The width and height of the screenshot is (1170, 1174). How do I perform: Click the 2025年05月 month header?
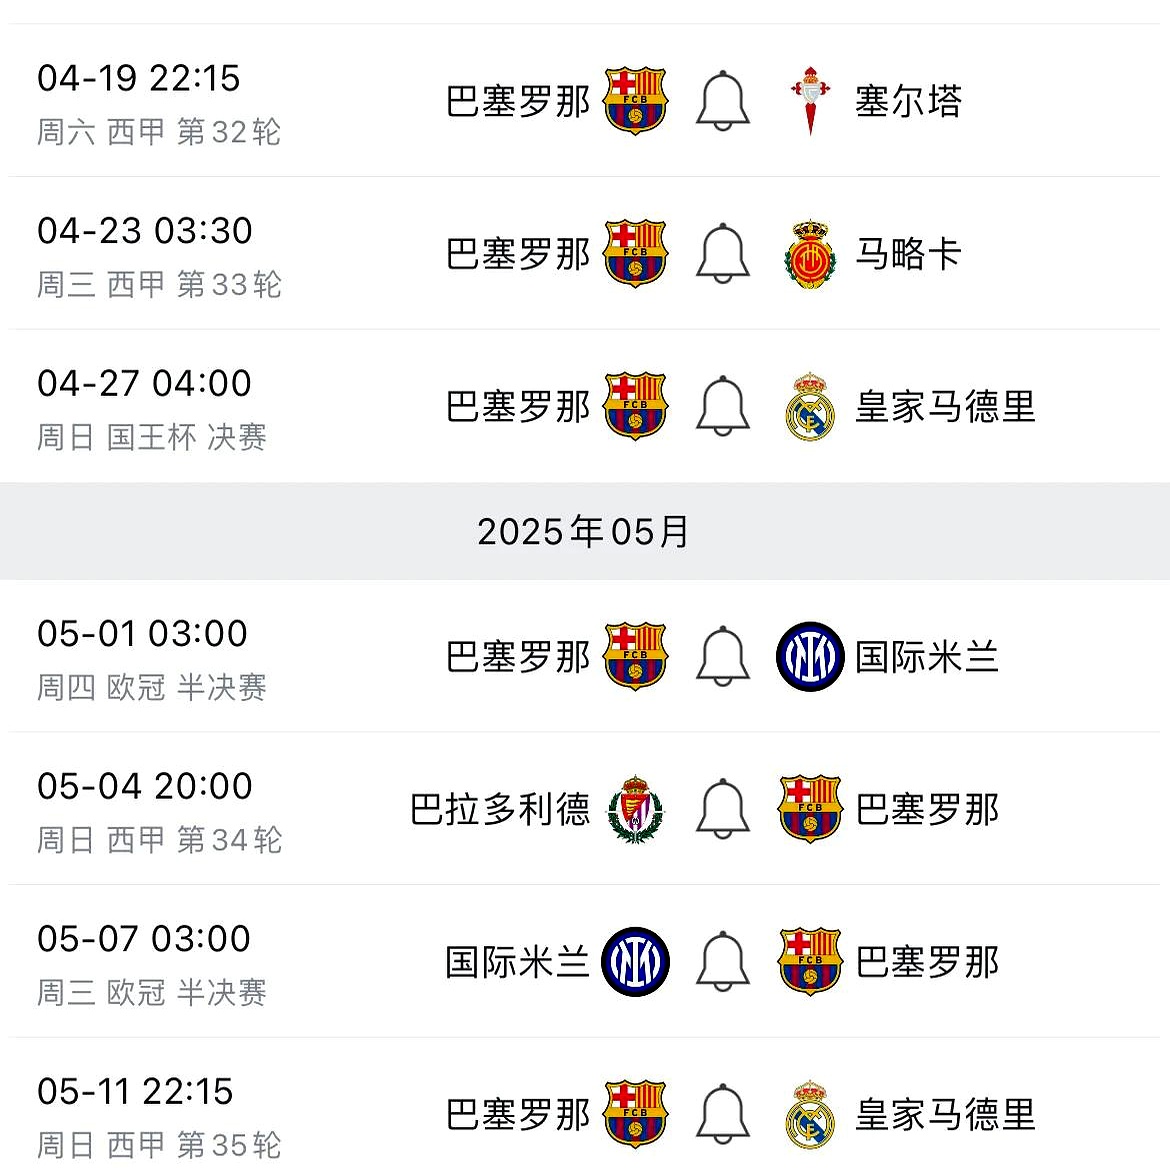[x=584, y=531]
